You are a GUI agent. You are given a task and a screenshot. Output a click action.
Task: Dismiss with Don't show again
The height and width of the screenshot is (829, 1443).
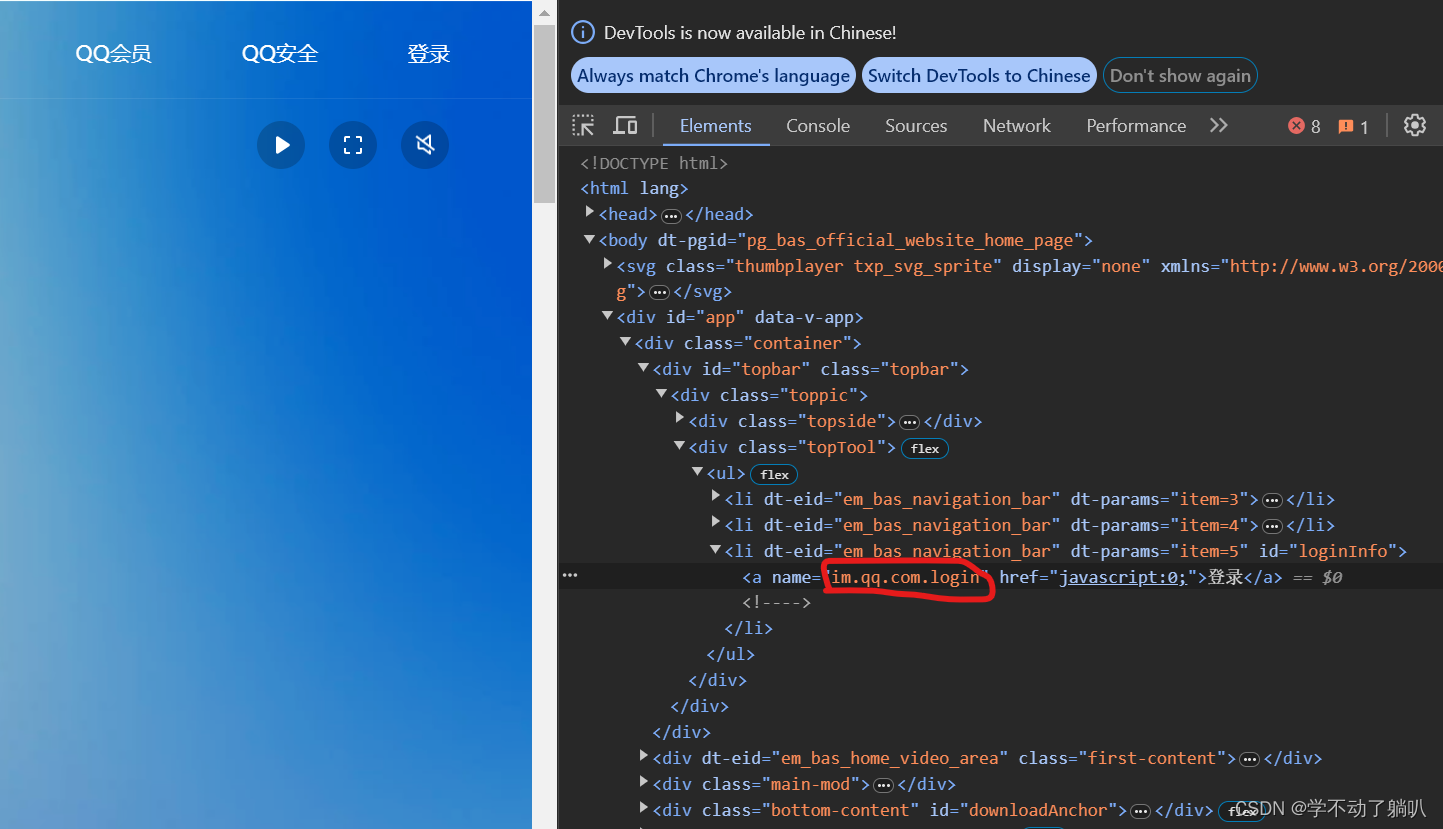click(1180, 76)
